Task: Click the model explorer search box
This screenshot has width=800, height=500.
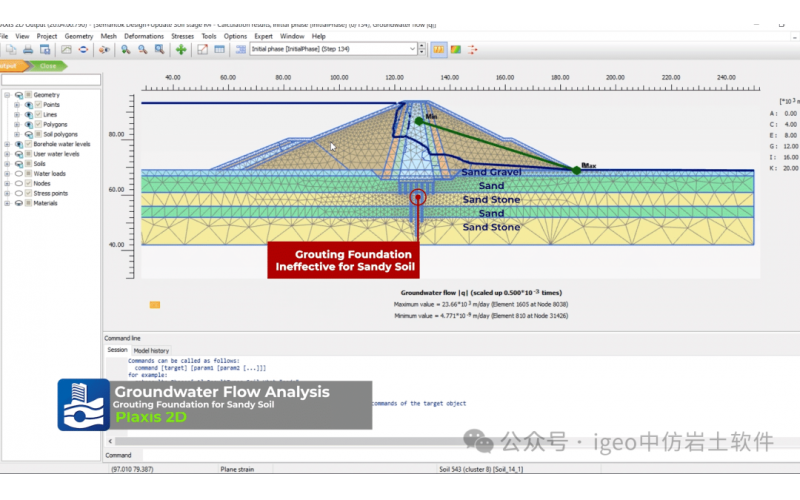Action: [x=51, y=80]
